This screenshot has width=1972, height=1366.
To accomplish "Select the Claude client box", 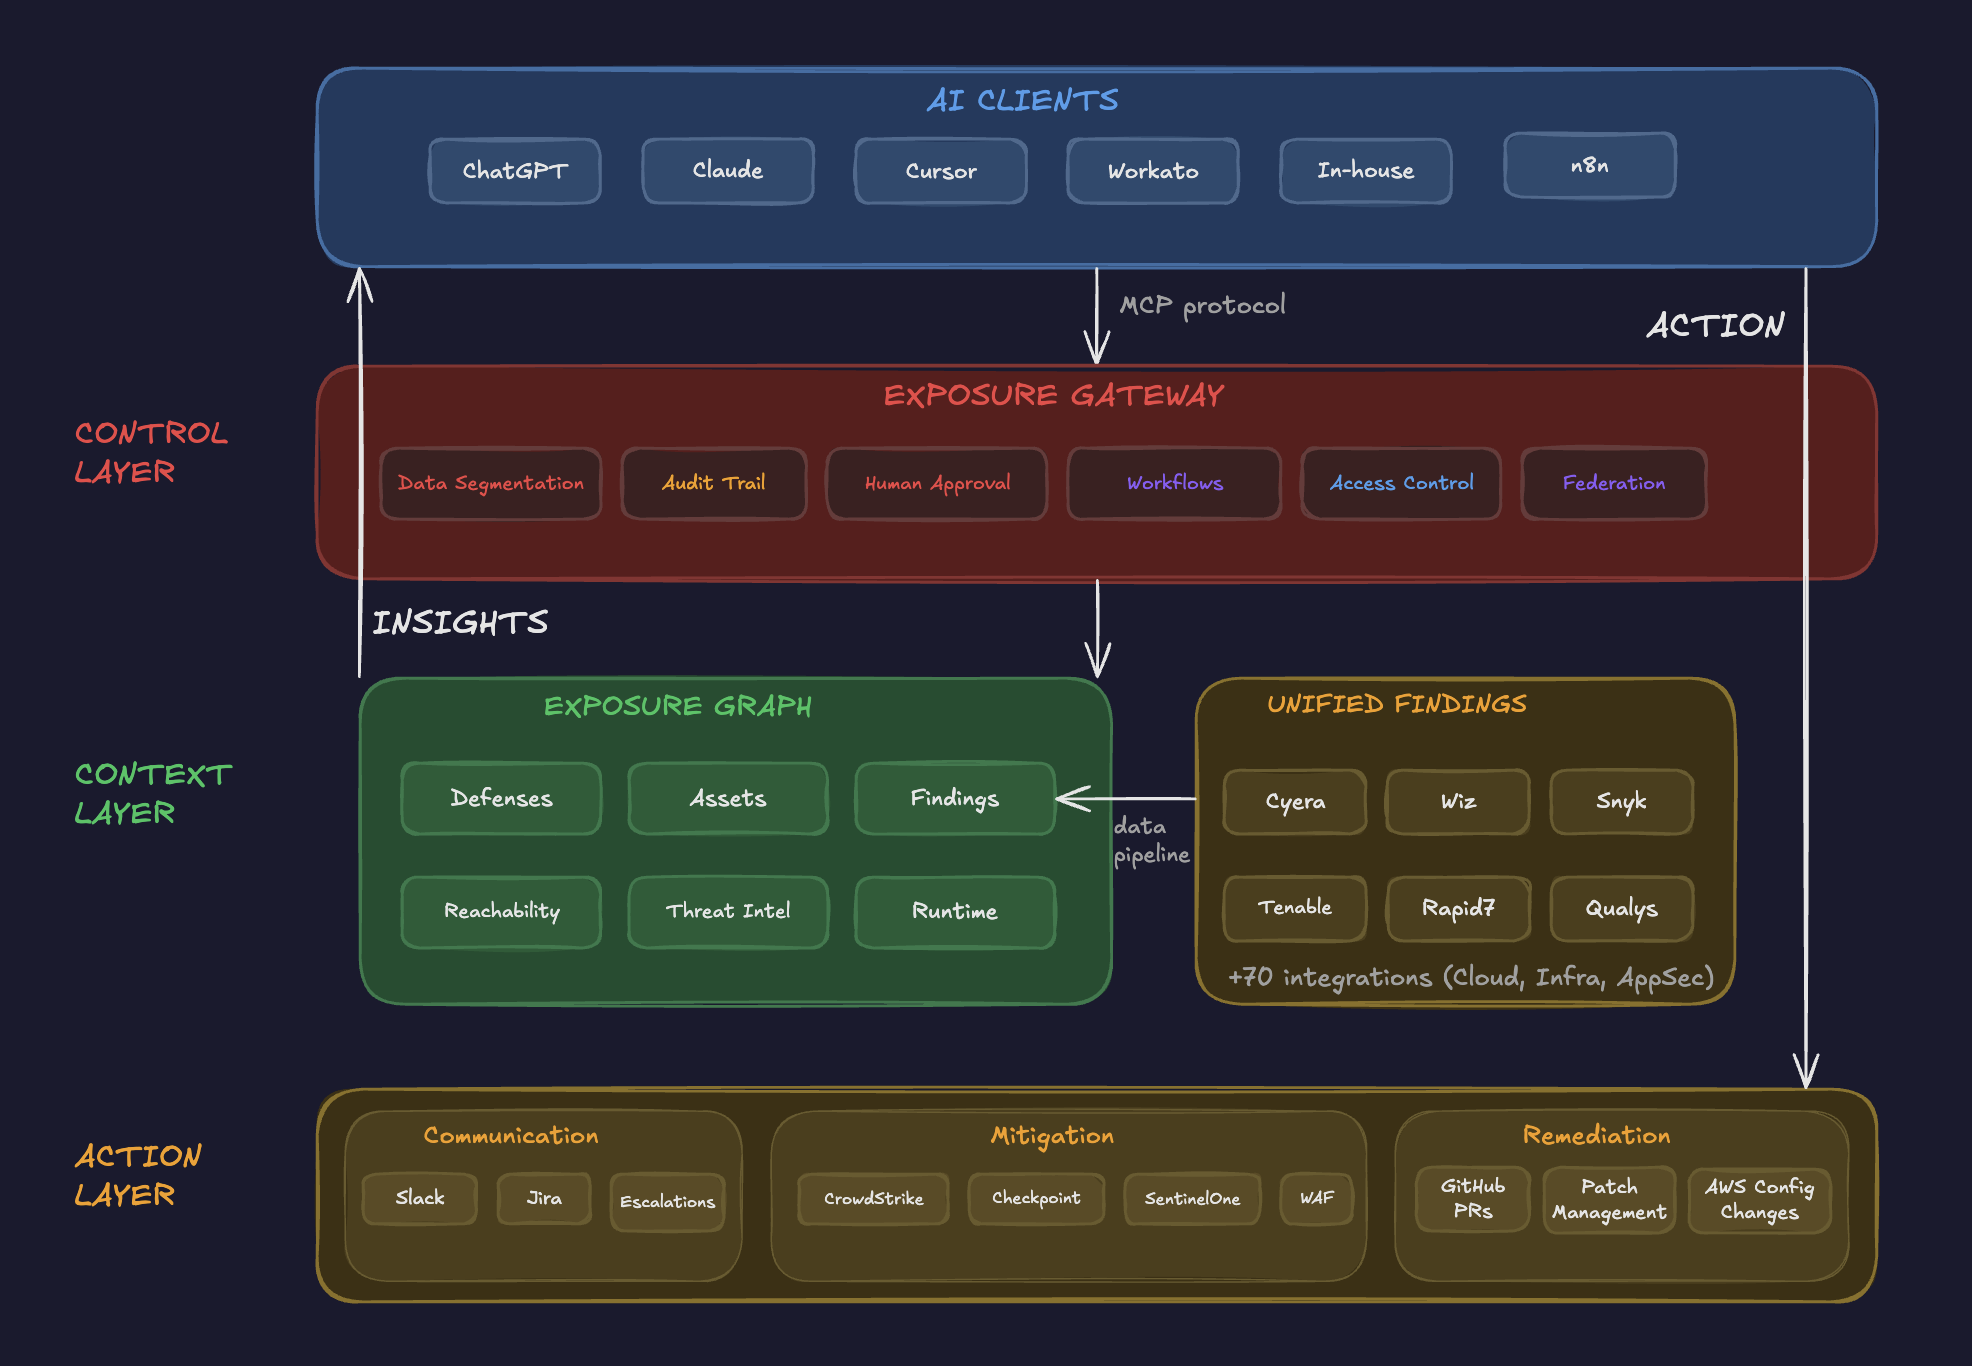I will click(x=727, y=171).
